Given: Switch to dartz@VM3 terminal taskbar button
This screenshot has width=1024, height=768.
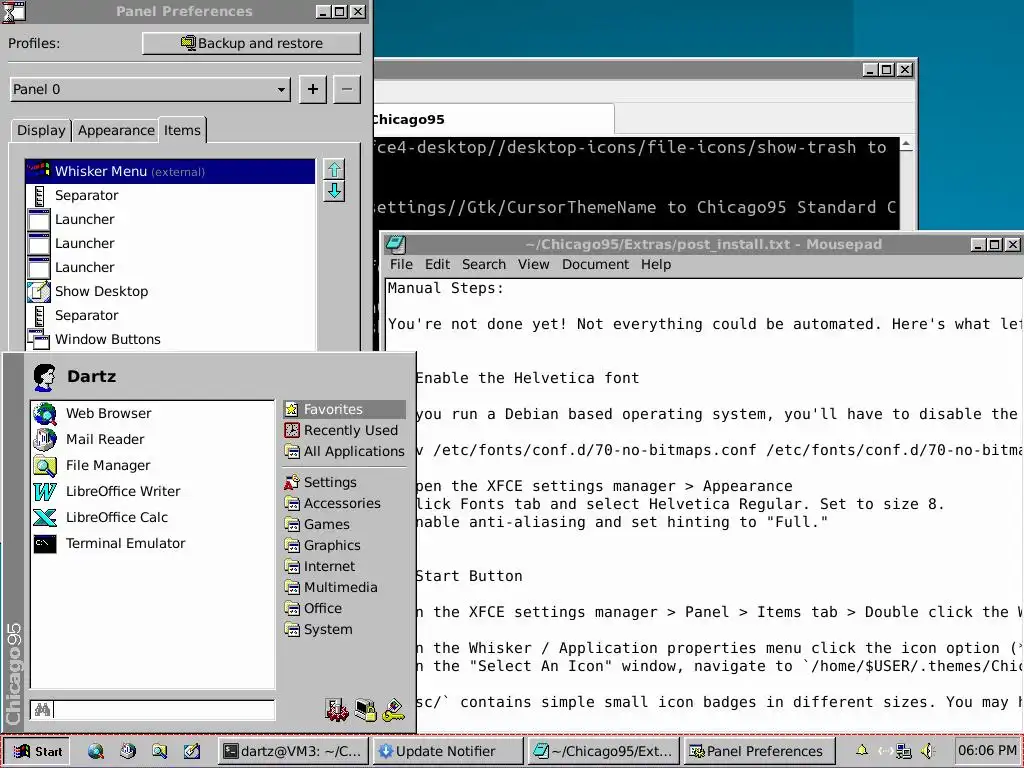Looking at the screenshot, I should pos(293,752).
